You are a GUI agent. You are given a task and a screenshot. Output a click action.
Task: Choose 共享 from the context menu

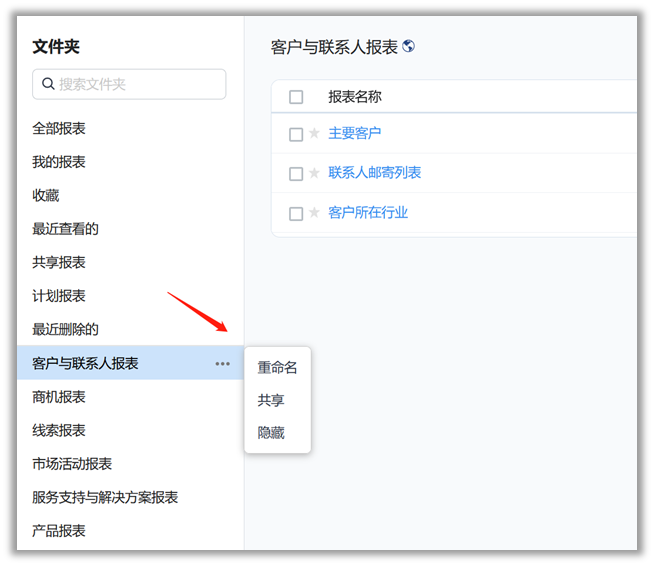271,400
